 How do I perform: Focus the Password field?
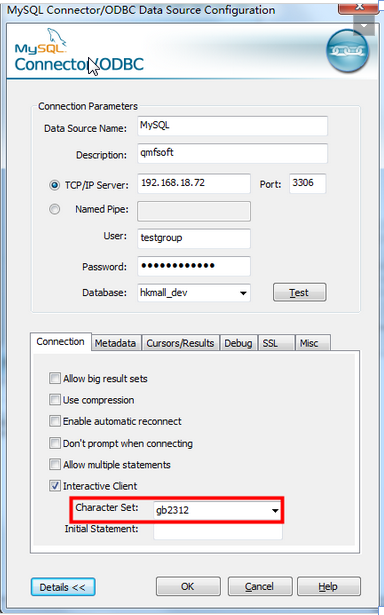pyautogui.click(x=194, y=266)
